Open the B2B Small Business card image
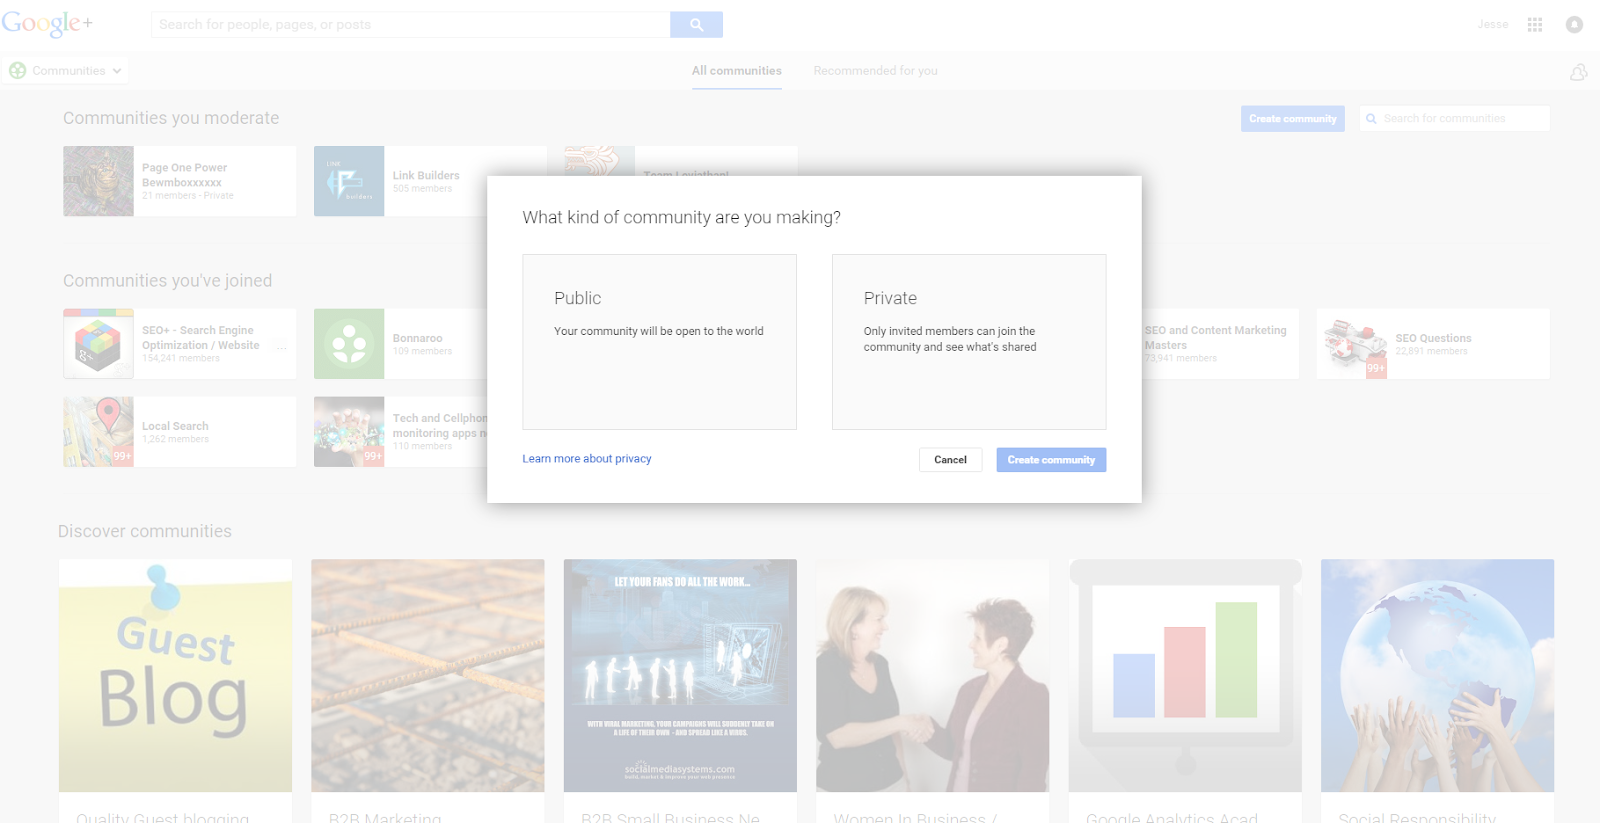 click(680, 676)
